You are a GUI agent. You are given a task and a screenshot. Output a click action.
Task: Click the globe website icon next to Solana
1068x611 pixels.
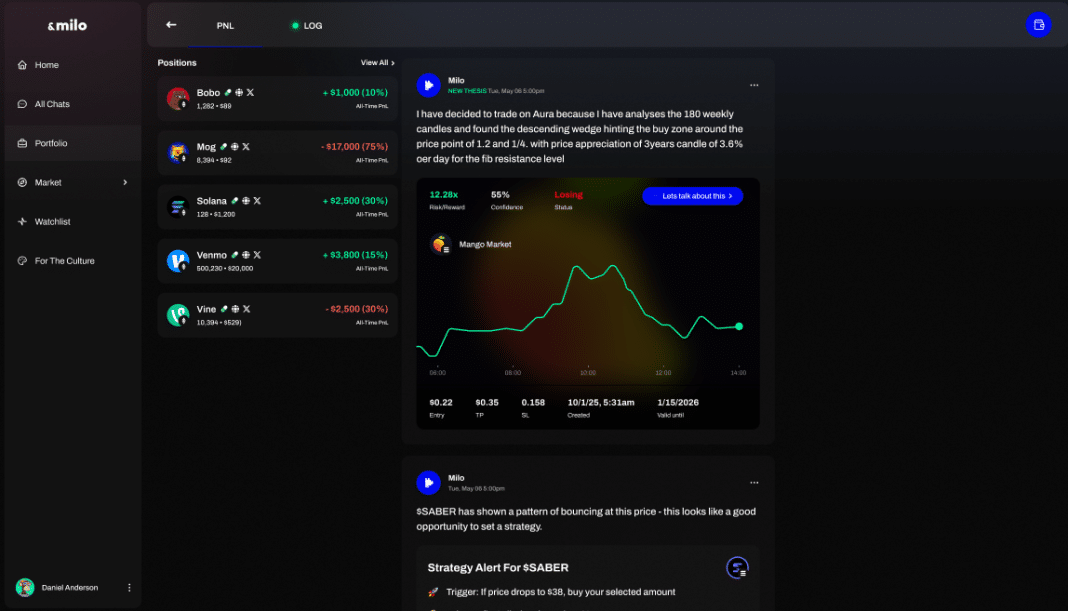[x=246, y=201]
